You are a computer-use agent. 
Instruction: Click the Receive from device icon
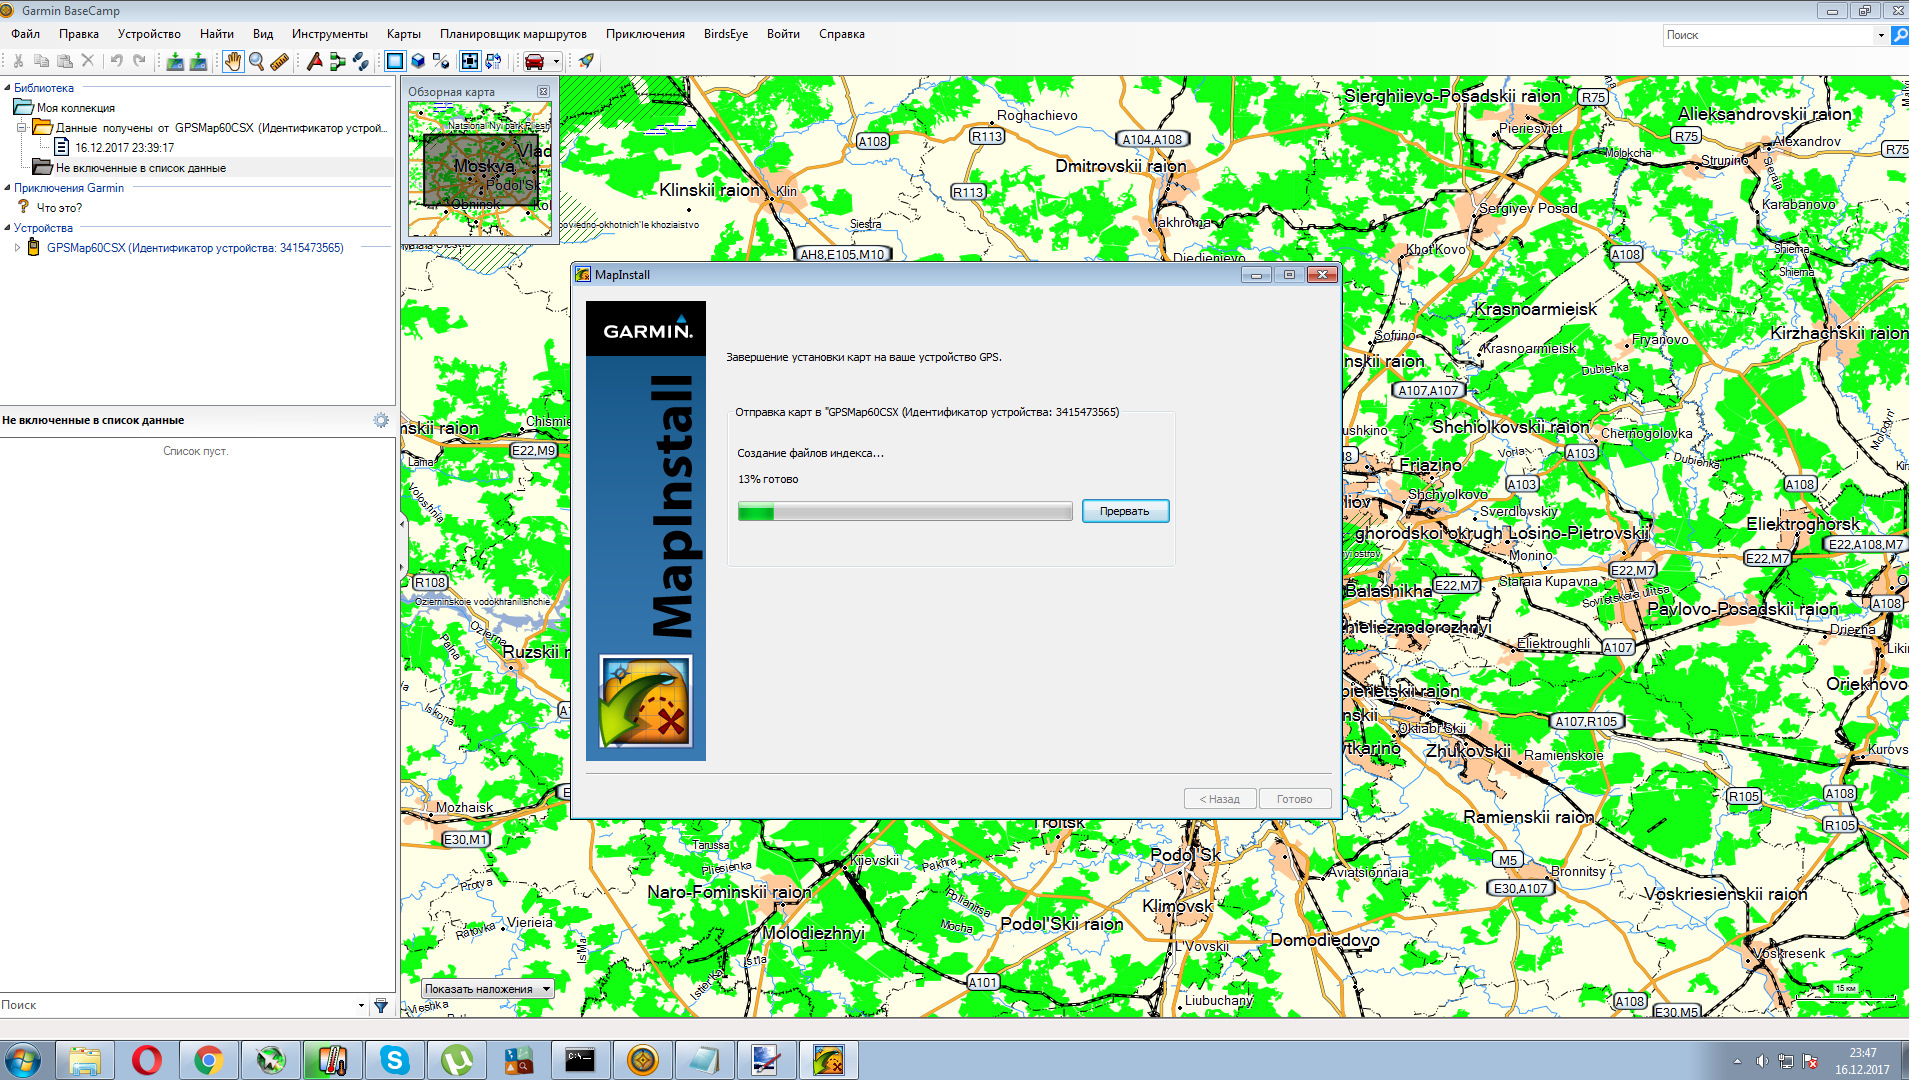pyautogui.click(x=175, y=61)
